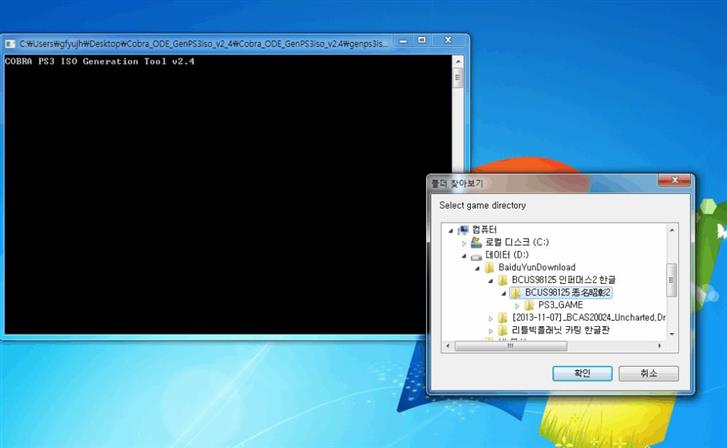Select the highlighted BCUS98125 subfolder item

click(x=568, y=292)
